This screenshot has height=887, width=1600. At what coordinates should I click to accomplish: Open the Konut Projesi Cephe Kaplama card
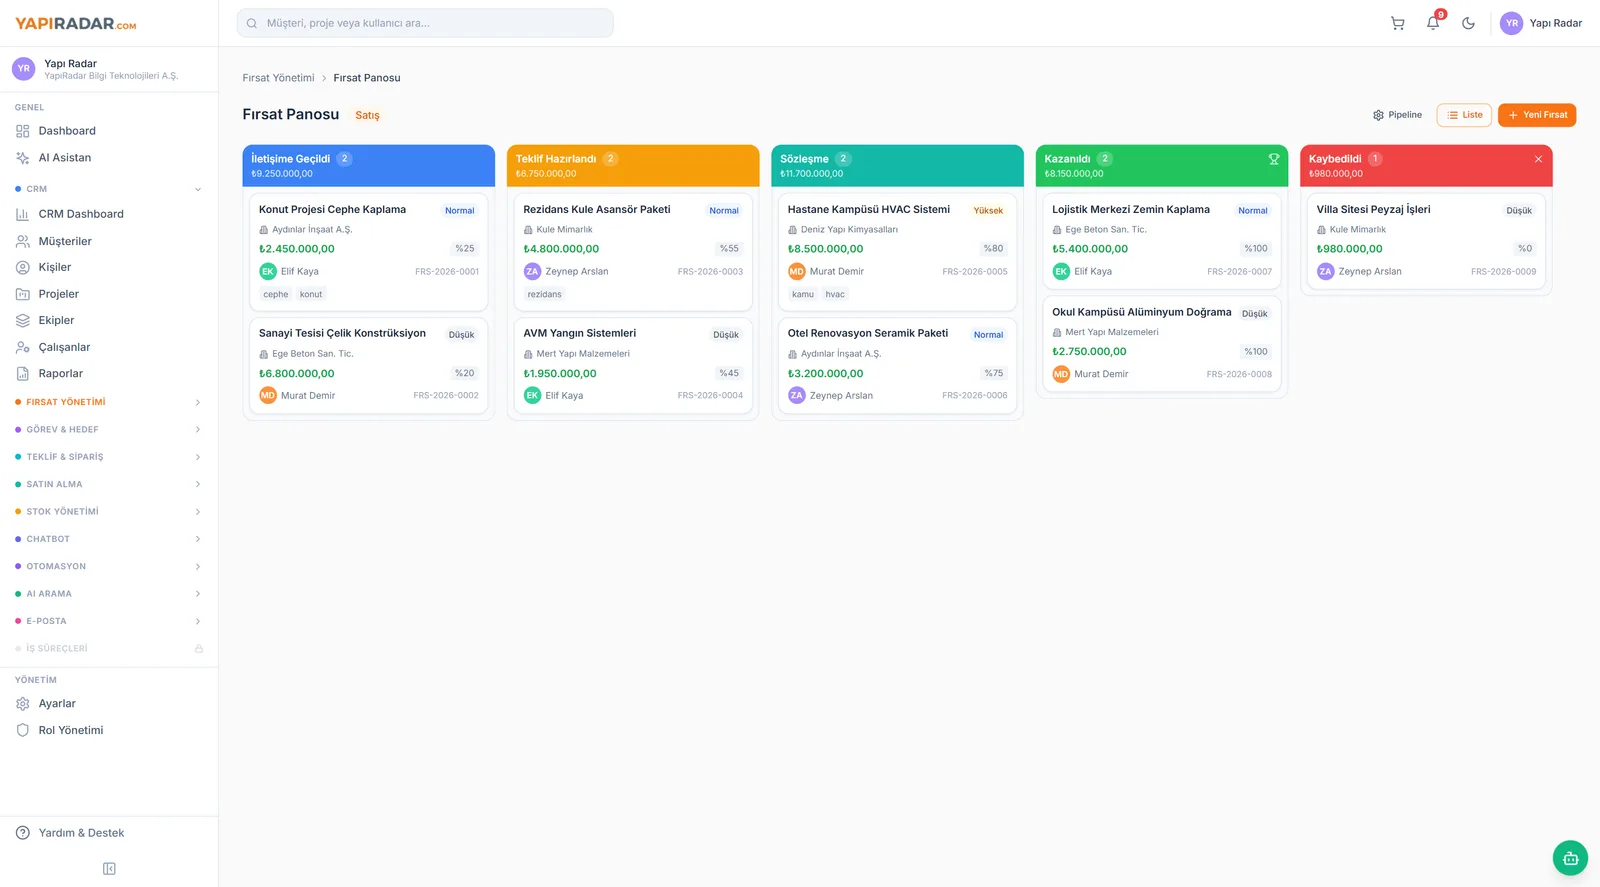[368, 252]
